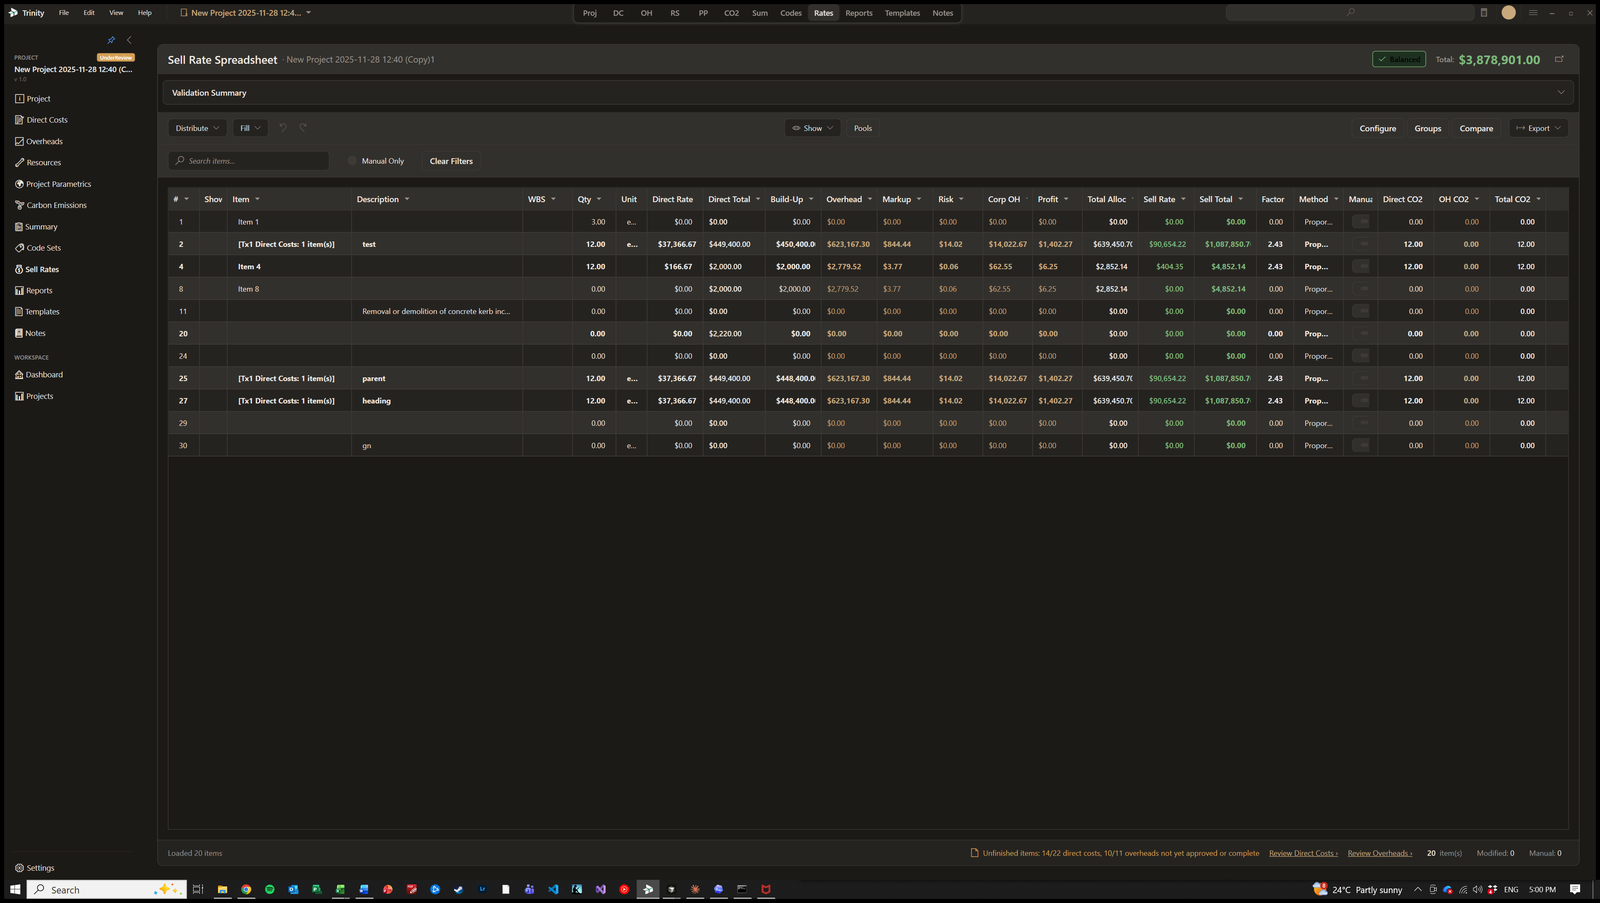This screenshot has width=1600, height=903.
Task: Toggle the Manual switch for Item 4
Action: click(1360, 266)
